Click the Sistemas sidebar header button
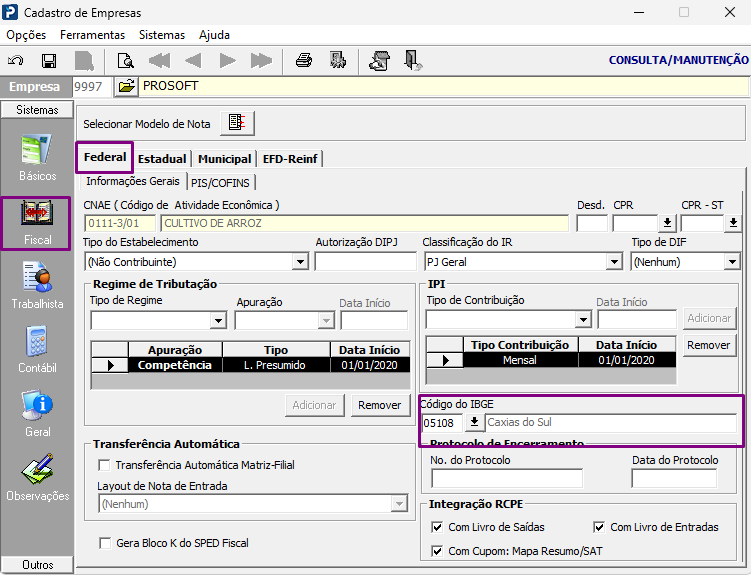Viewport: 751px width, 579px height. pyautogui.click(x=37, y=110)
